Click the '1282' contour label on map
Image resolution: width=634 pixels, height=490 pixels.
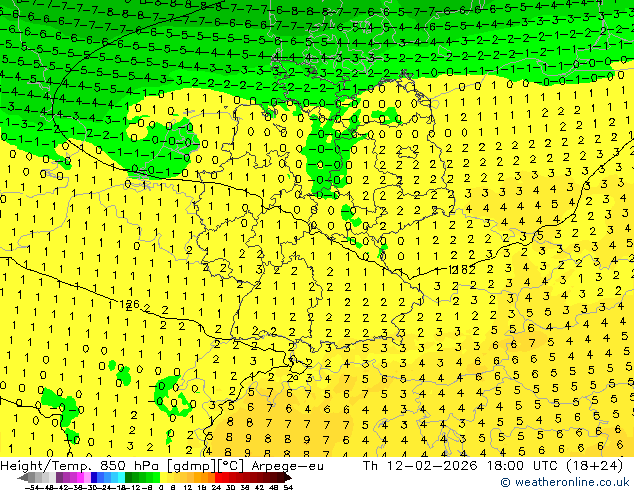point(462,270)
